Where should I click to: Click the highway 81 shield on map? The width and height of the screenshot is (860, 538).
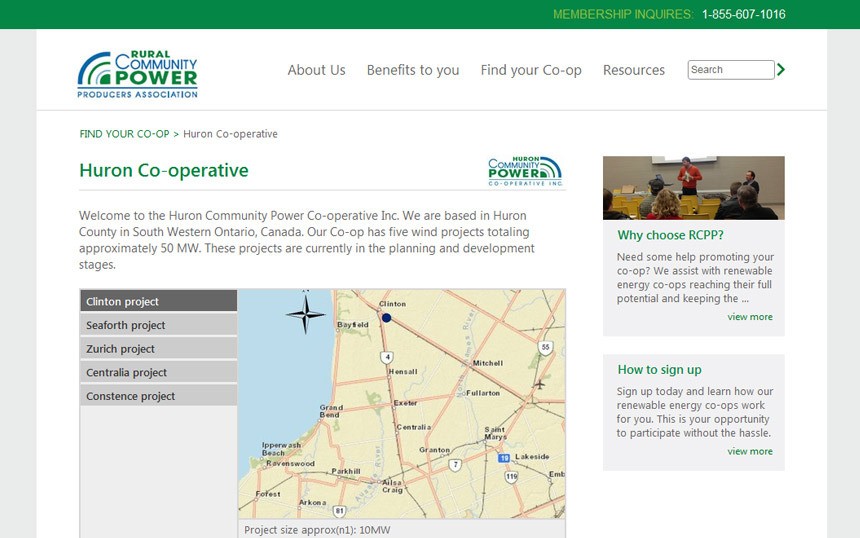tap(340, 511)
